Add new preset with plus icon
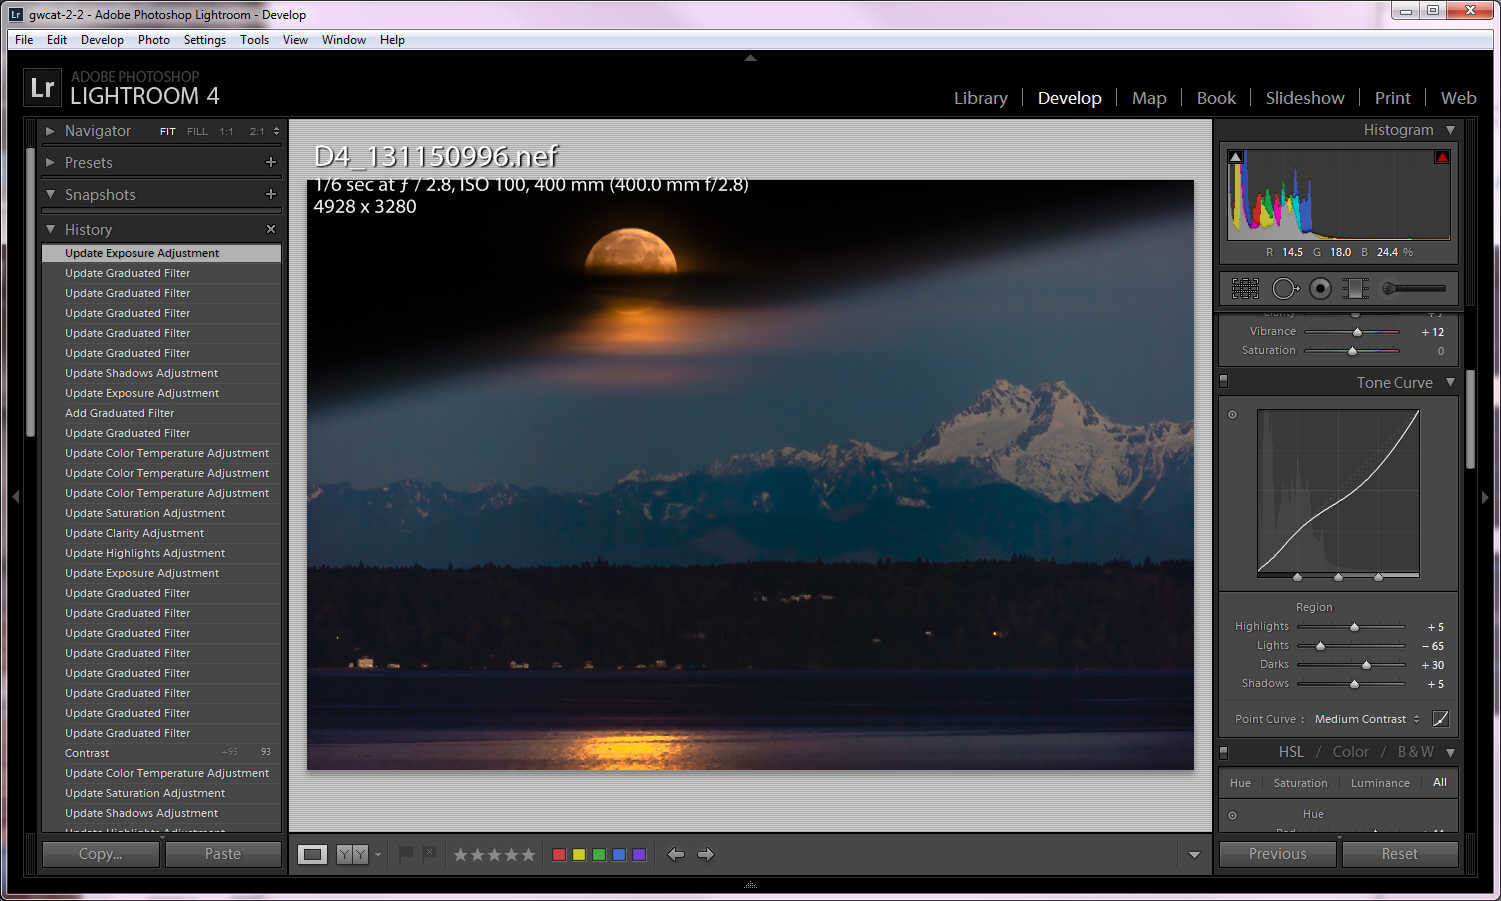The image size is (1501, 901). click(x=270, y=162)
